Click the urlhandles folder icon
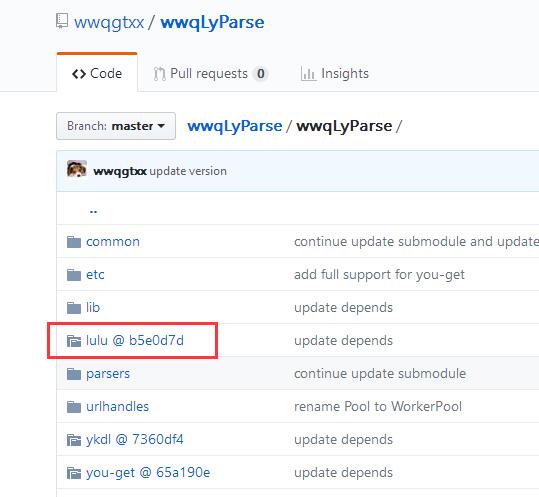Screen dimensions: 539x497 (74, 407)
